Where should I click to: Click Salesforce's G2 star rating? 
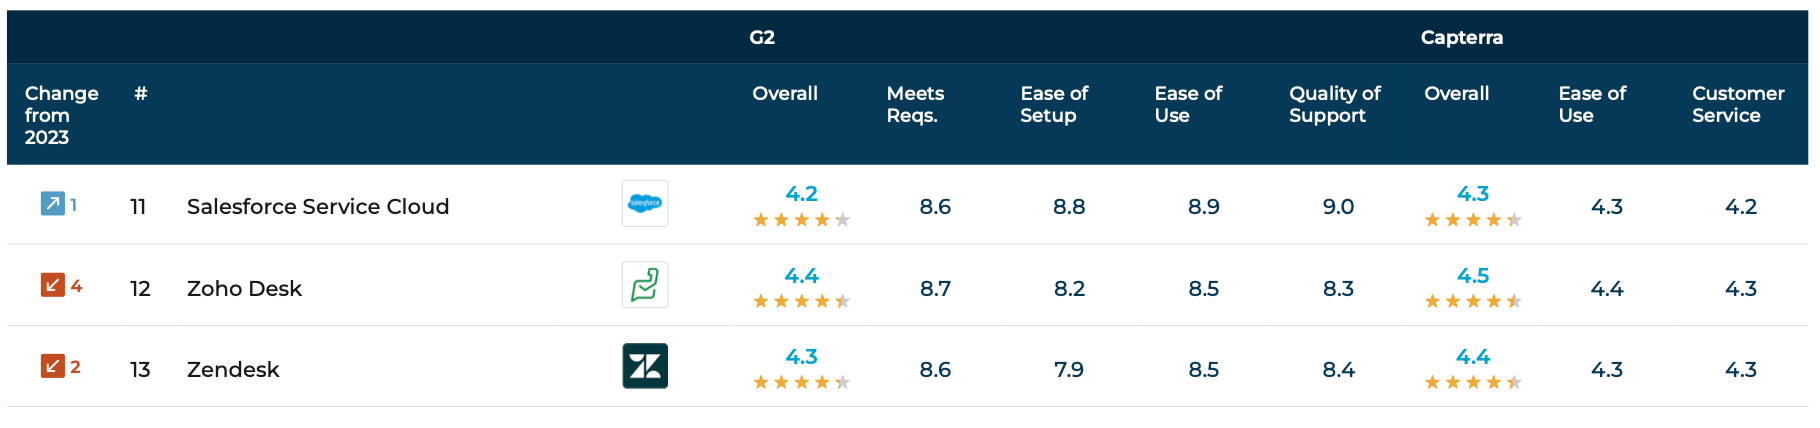pyautogui.click(x=801, y=220)
